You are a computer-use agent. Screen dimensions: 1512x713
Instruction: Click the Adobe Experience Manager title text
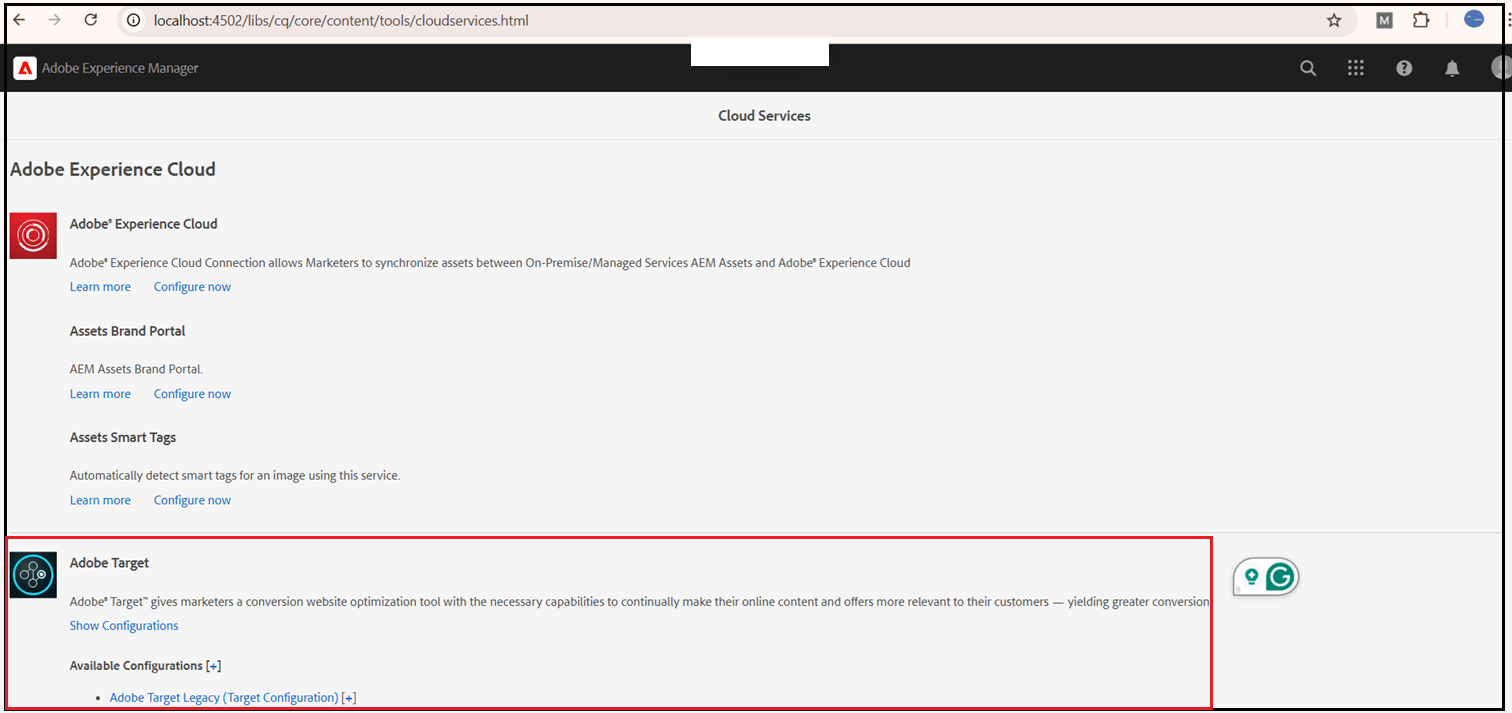tap(120, 68)
